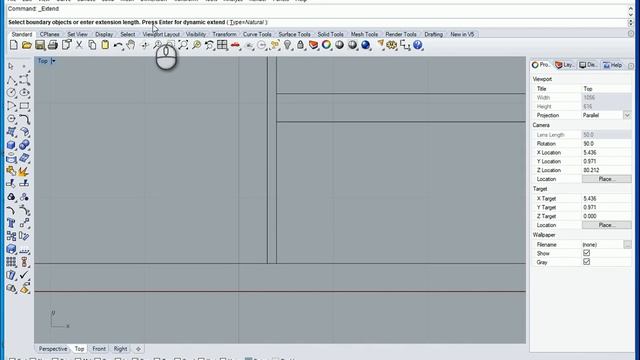
Task: Open the Curve Tools toolbar tab
Action: pos(257,34)
